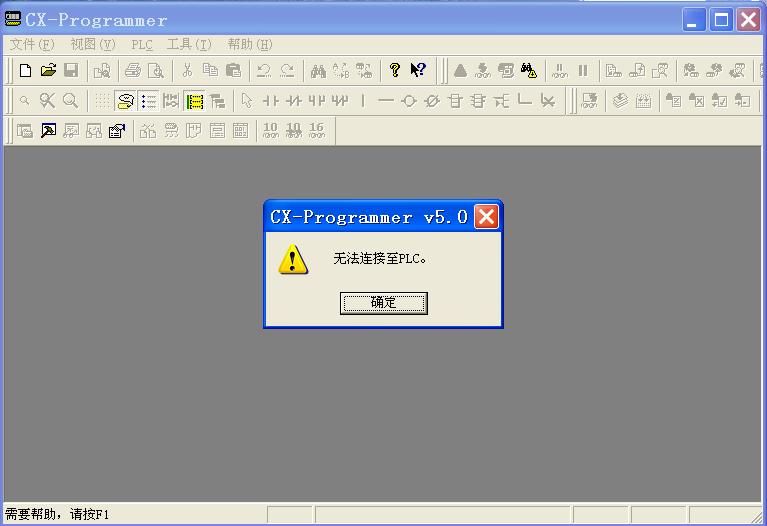767x526 pixels.
Task: Click the context help arrow-question icon
Action: (x=418, y=70)
